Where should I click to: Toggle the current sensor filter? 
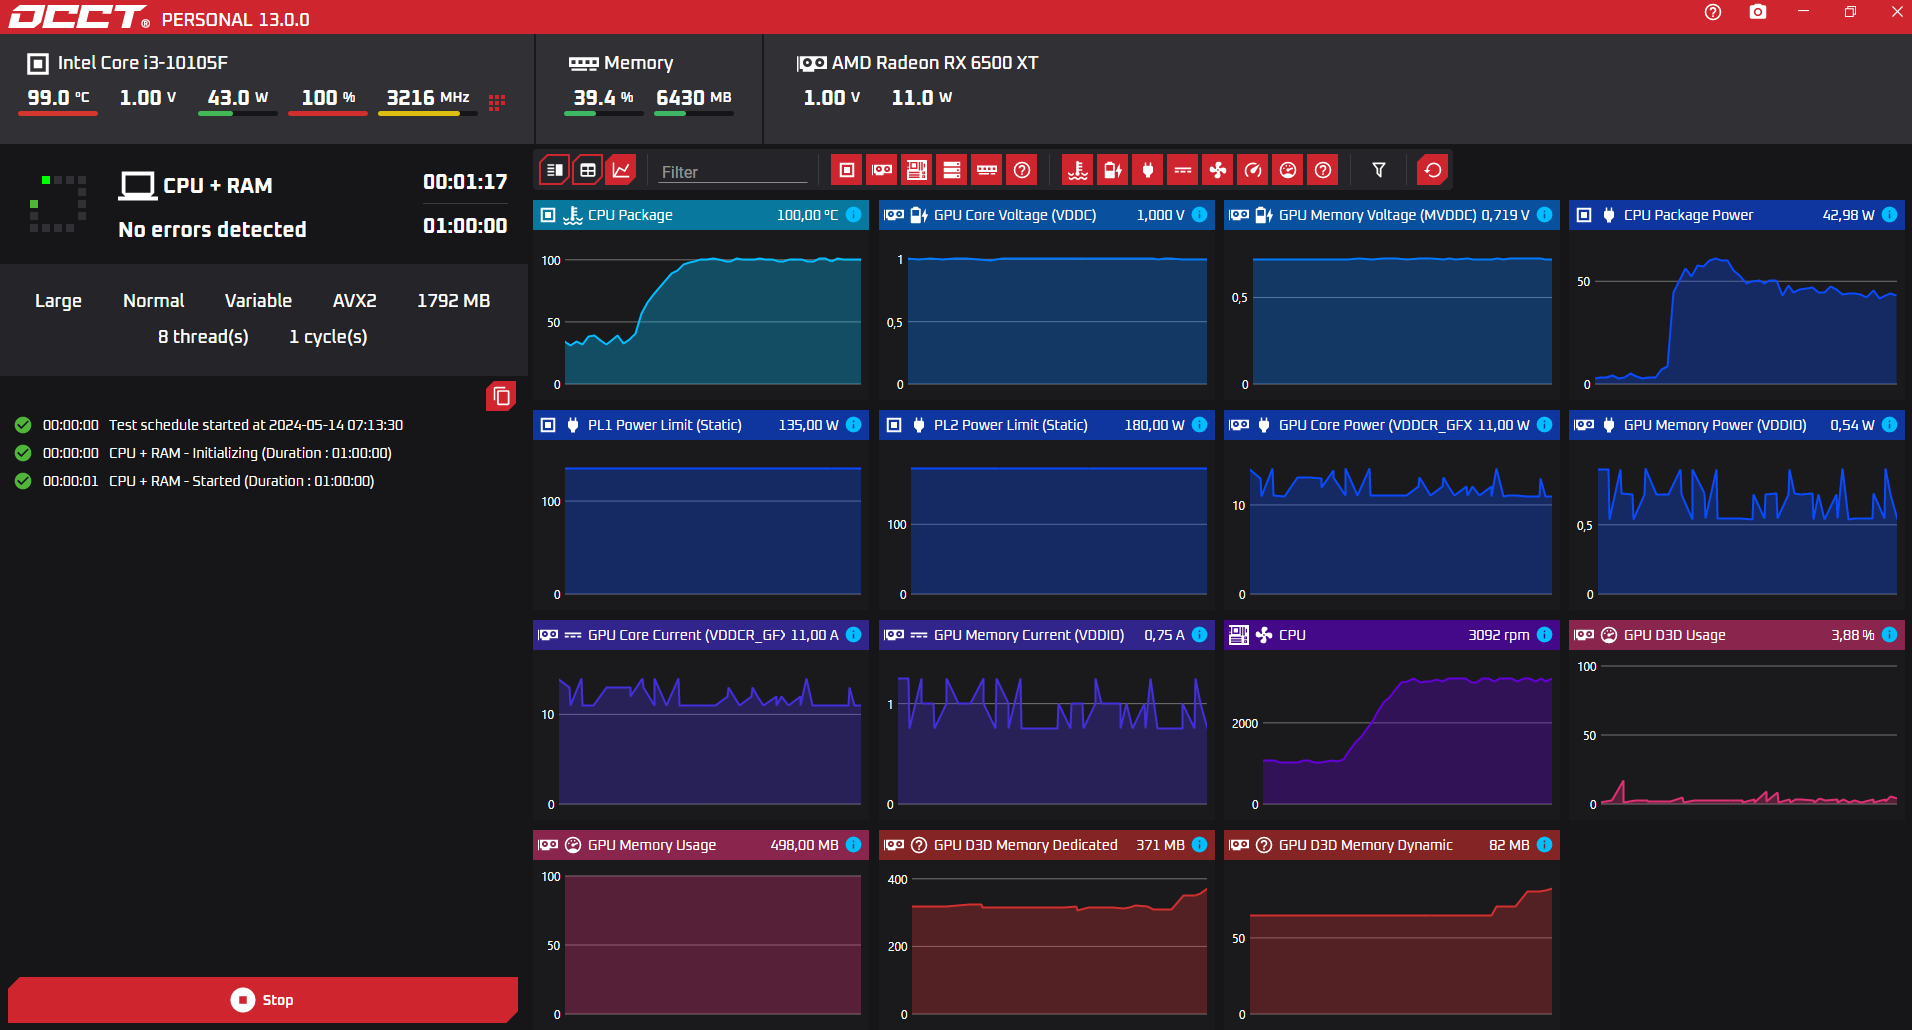(x=1183, y=170)
